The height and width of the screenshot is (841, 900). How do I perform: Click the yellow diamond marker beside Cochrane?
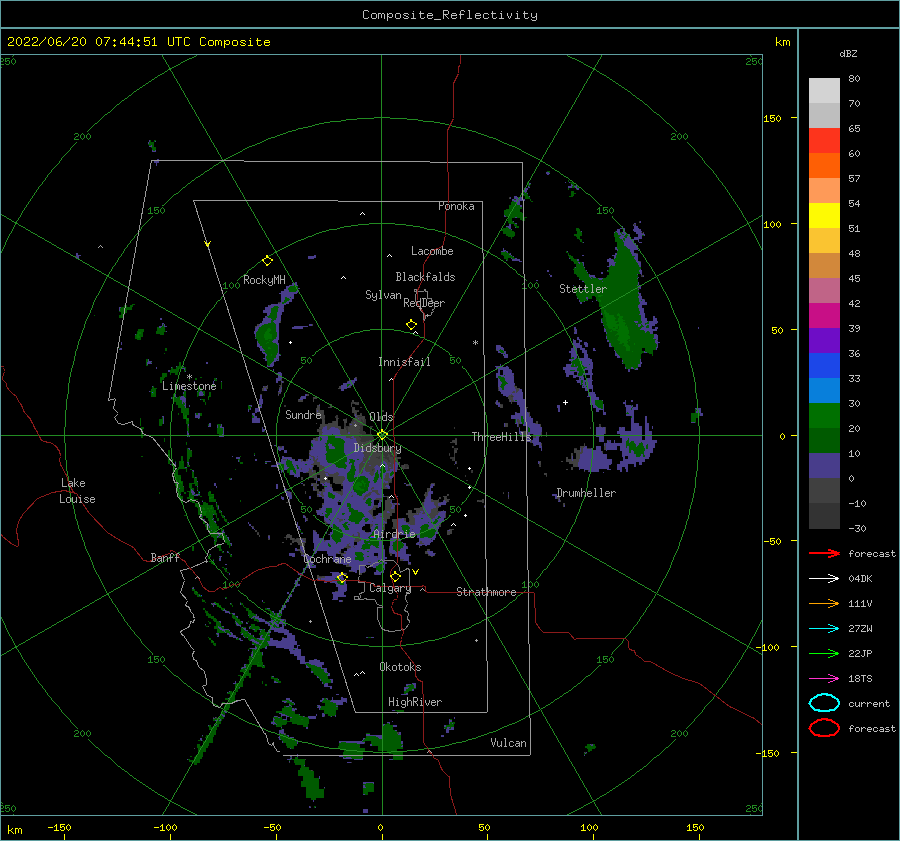click(x=342, y=578)
